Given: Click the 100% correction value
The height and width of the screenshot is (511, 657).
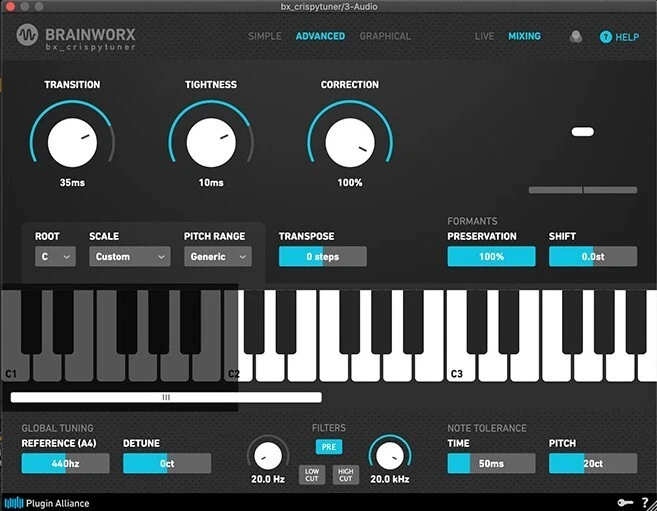Looking at the screenshot, I should click(x=350, y=183).
